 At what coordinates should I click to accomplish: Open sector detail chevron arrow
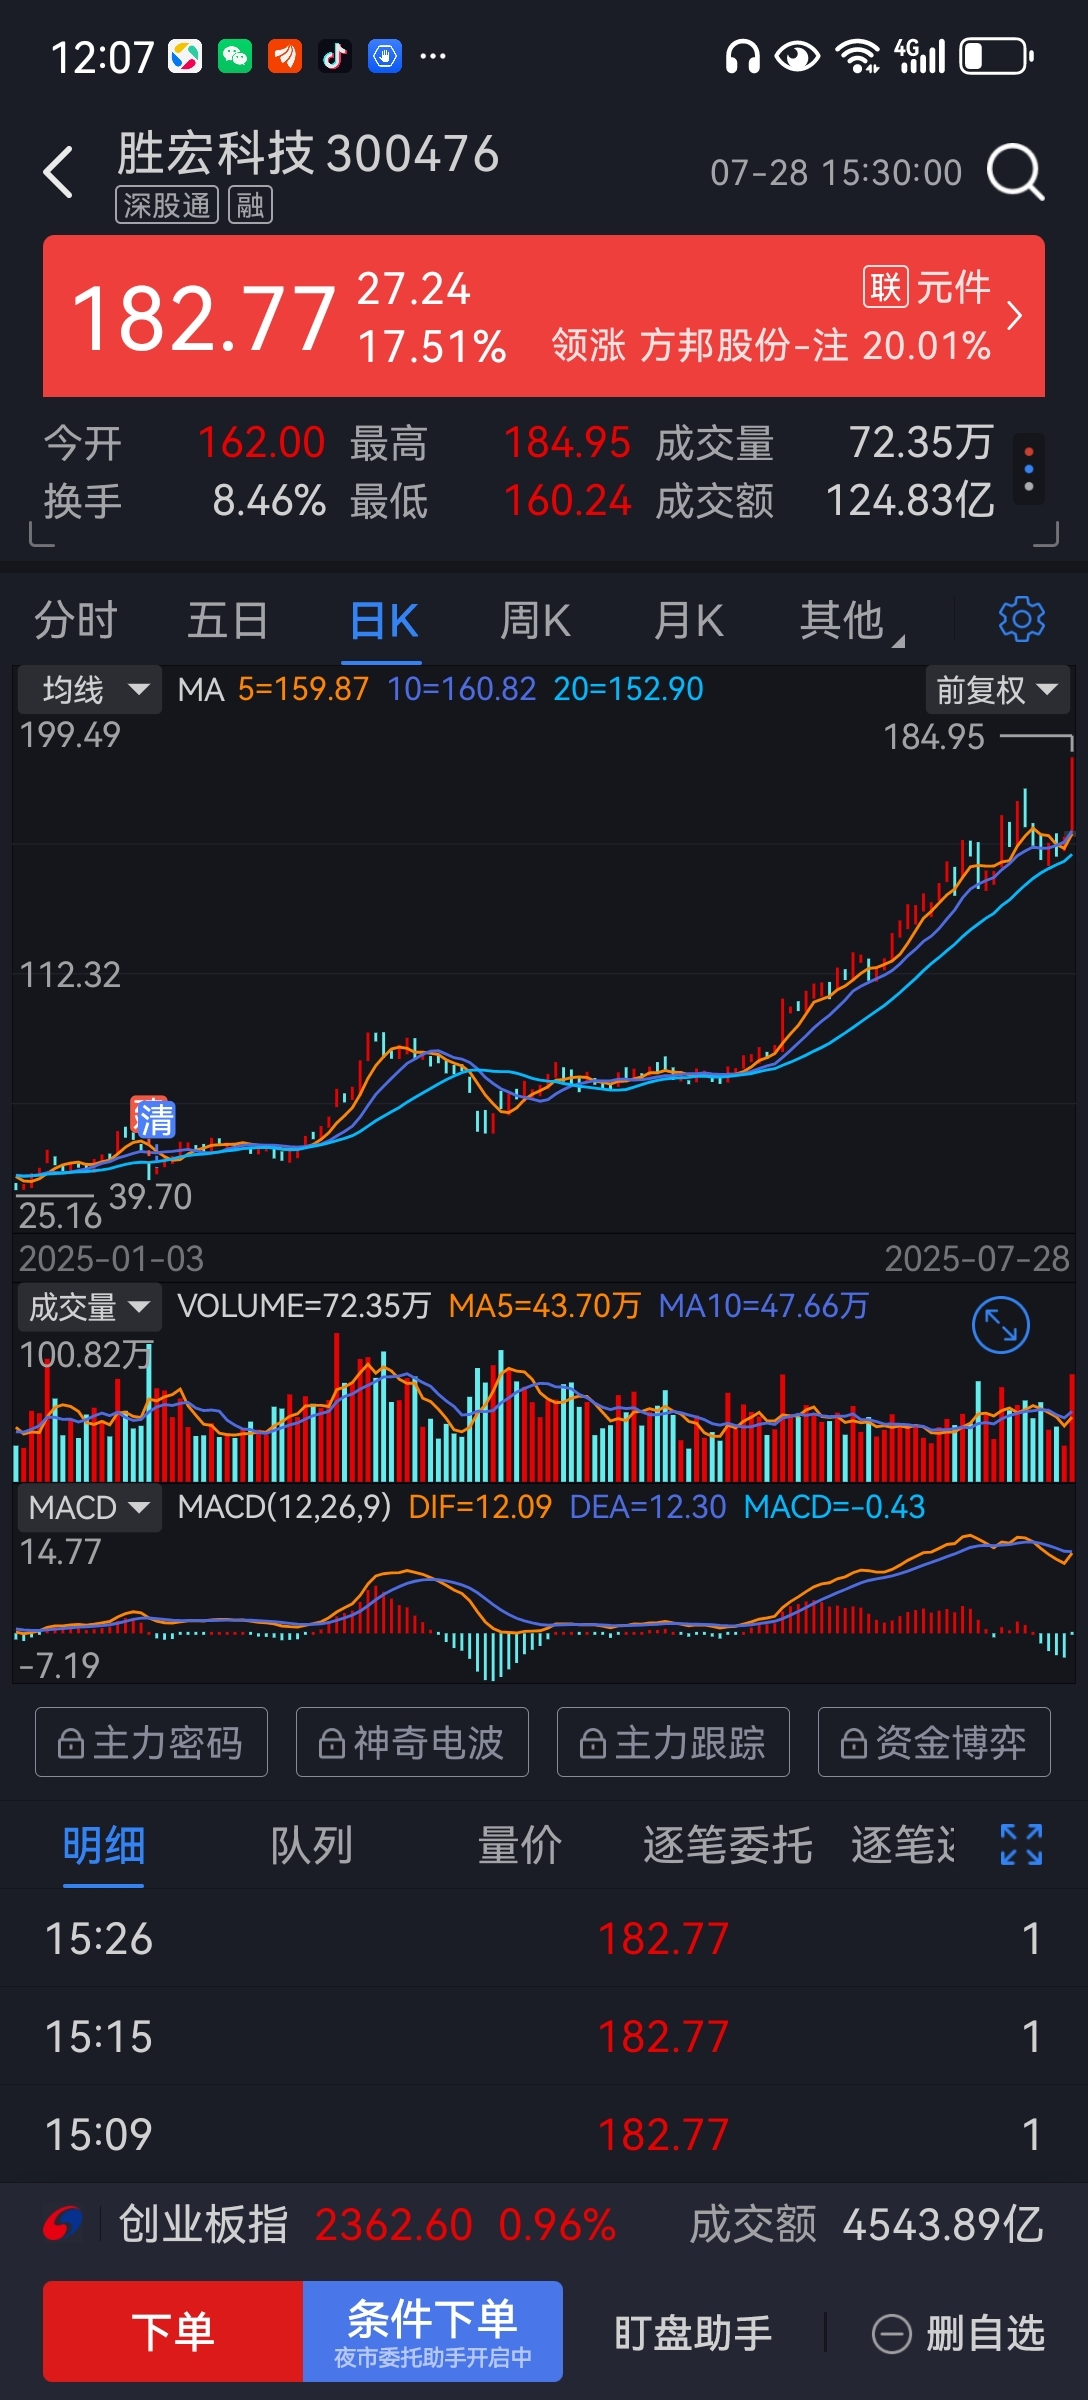click(1014, 316)
